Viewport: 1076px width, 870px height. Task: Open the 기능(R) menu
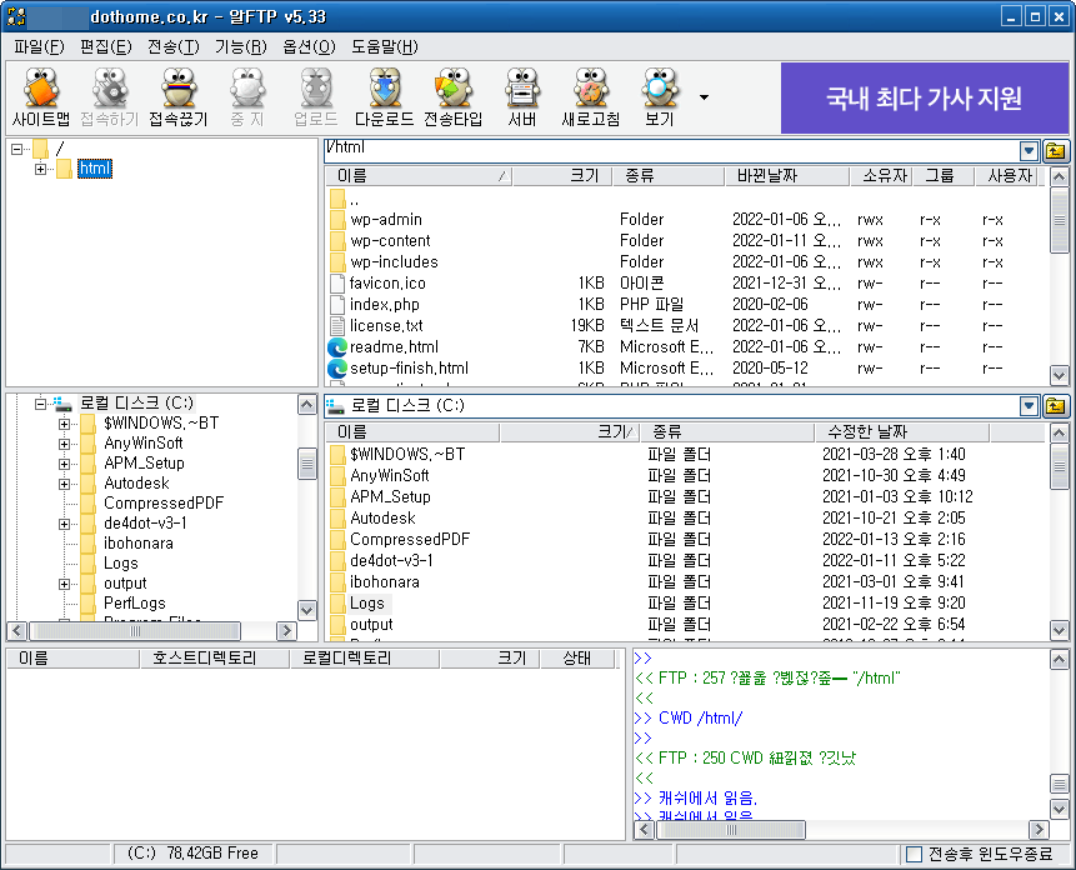[x=240, y=47]
